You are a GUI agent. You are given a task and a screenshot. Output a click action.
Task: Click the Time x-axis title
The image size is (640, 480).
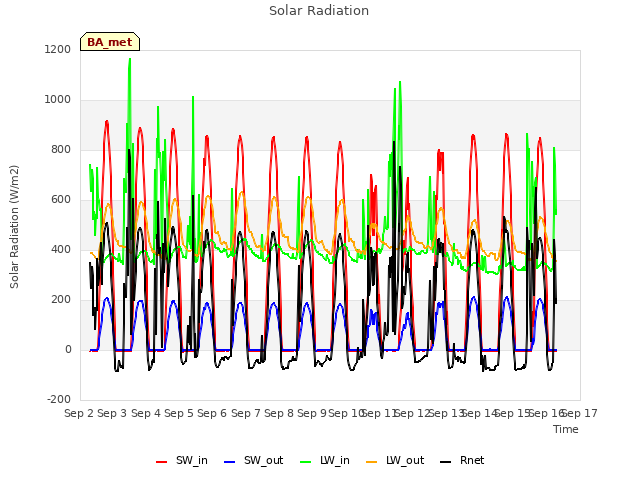point(566,429)
